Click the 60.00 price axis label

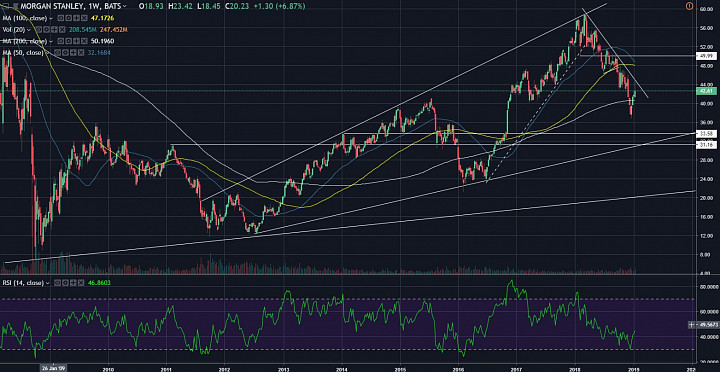(x=705, y=9)
